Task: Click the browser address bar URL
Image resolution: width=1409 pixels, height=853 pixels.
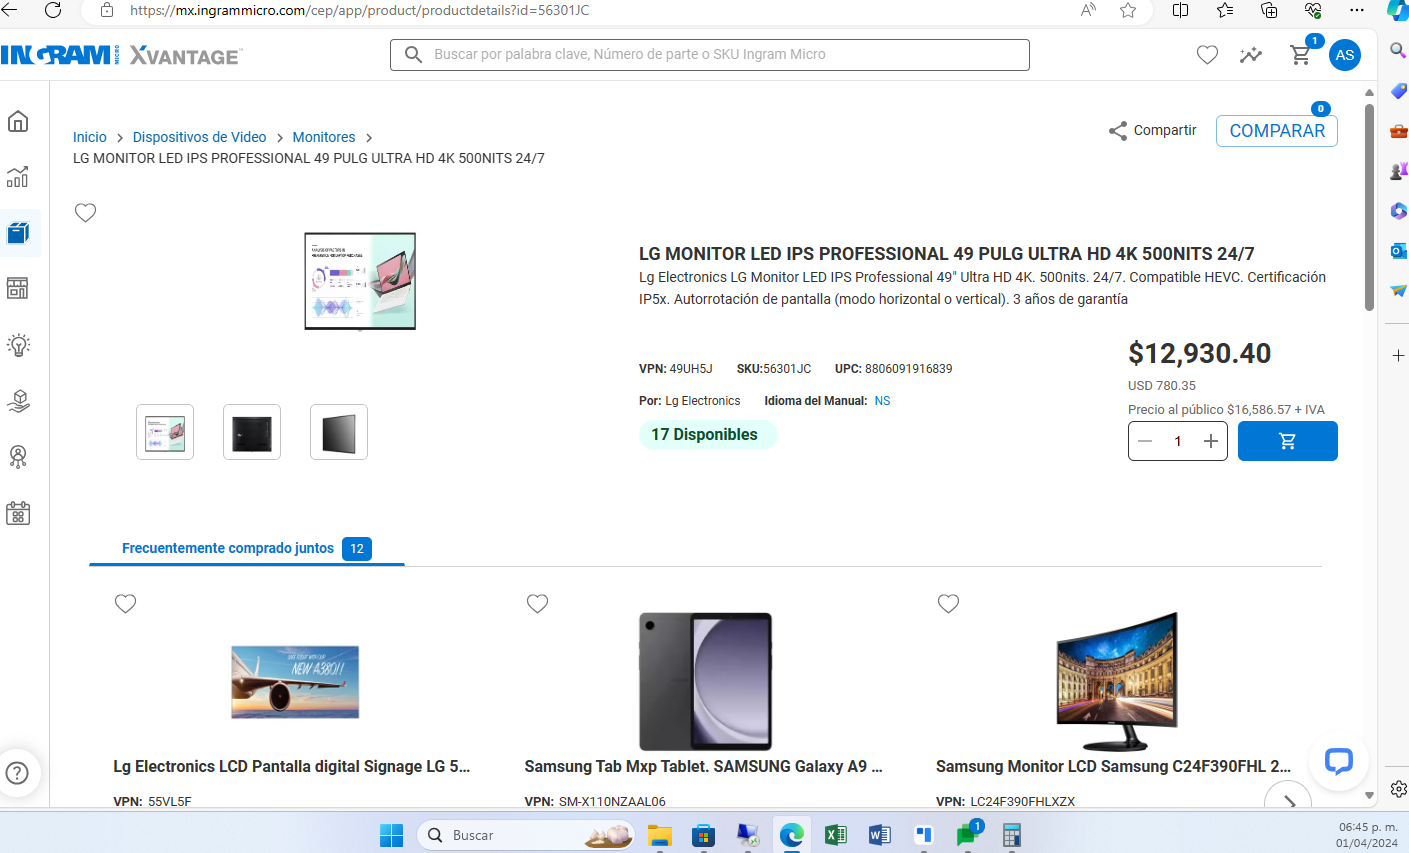Action: pyautogui.click(x=360, y=10)
